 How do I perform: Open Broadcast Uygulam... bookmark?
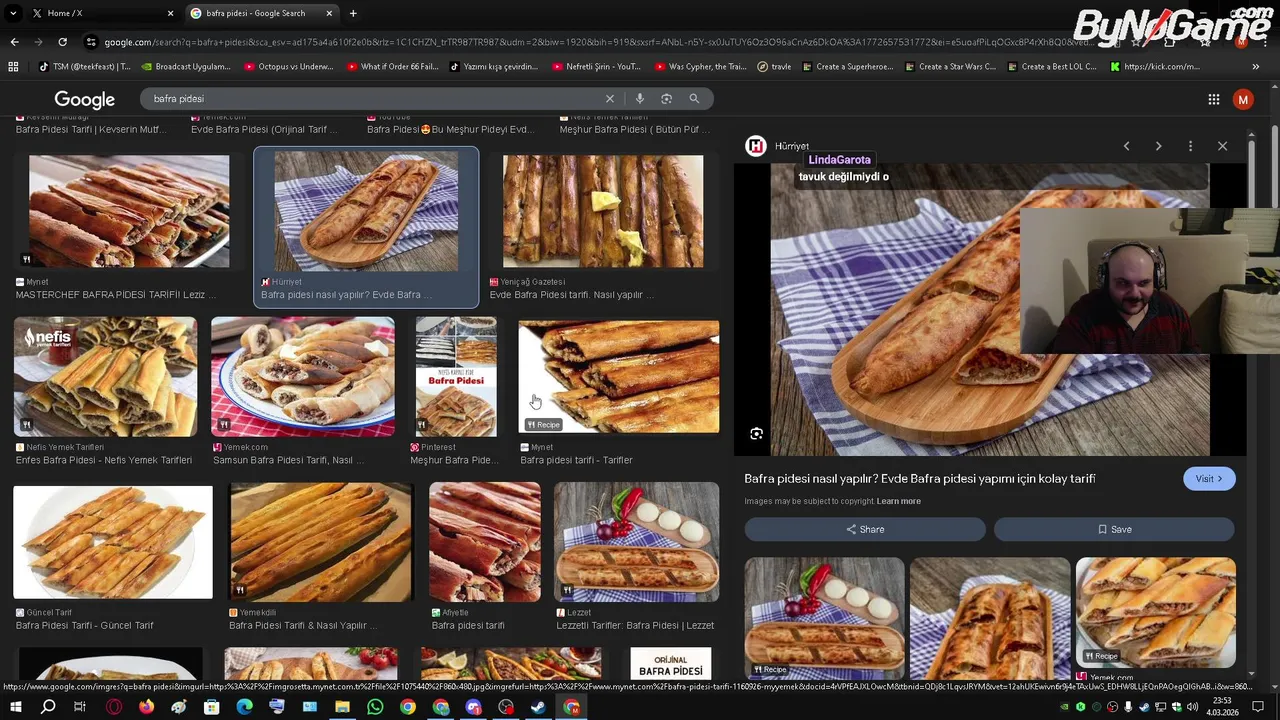186,67
